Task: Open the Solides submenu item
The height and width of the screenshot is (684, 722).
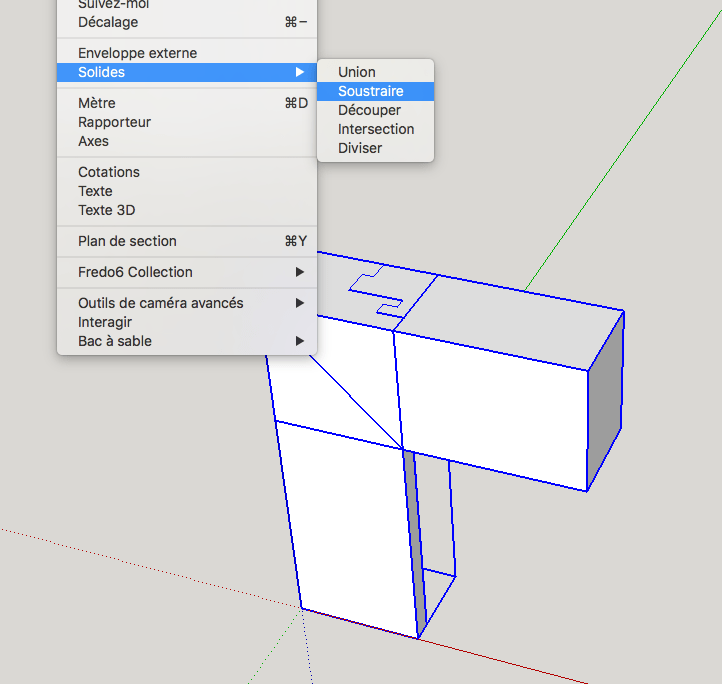Action: (187, 72)
